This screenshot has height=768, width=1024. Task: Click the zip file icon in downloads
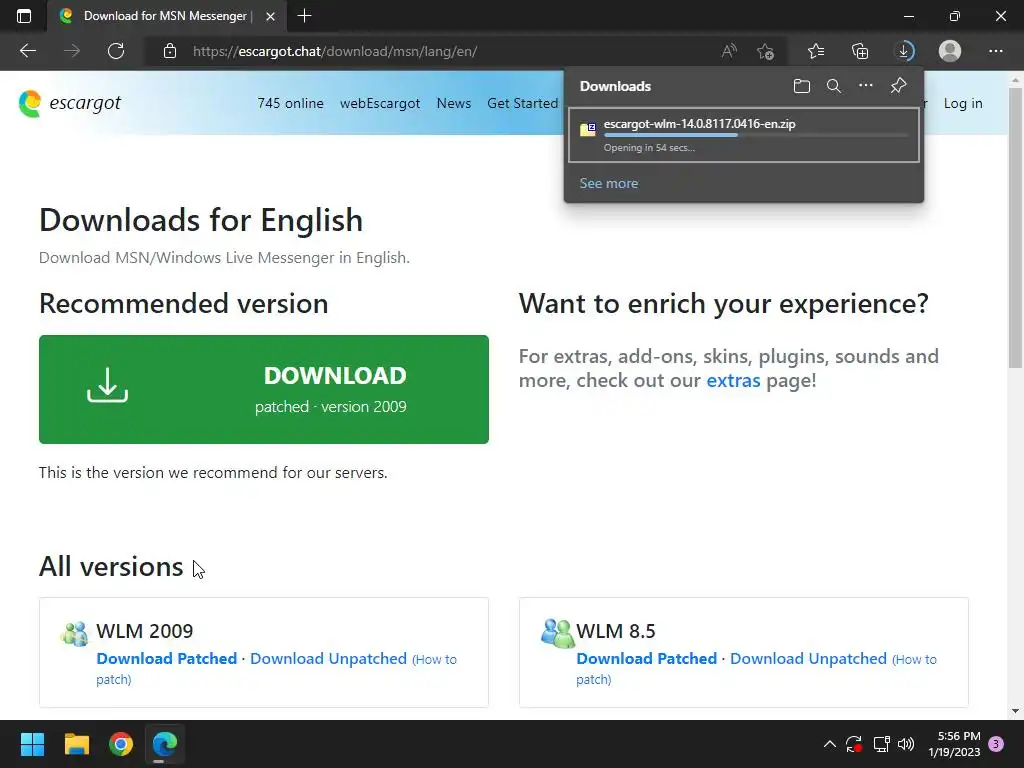pos(588,129)
